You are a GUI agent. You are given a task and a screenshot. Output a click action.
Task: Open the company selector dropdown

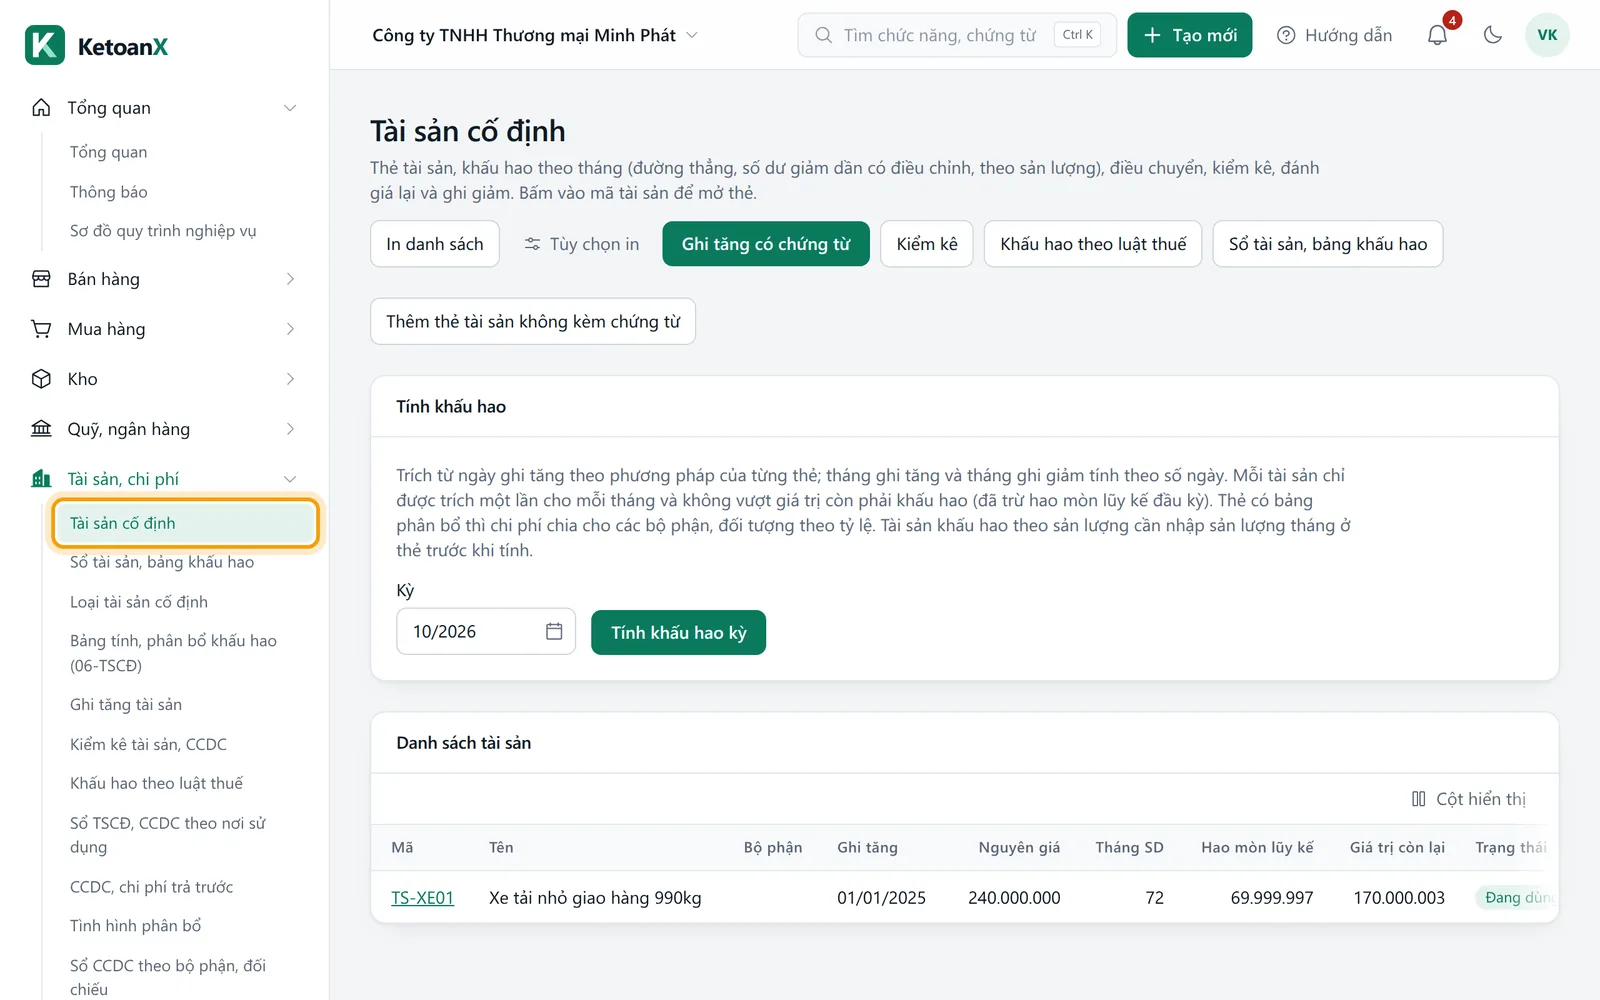(535, 35)
